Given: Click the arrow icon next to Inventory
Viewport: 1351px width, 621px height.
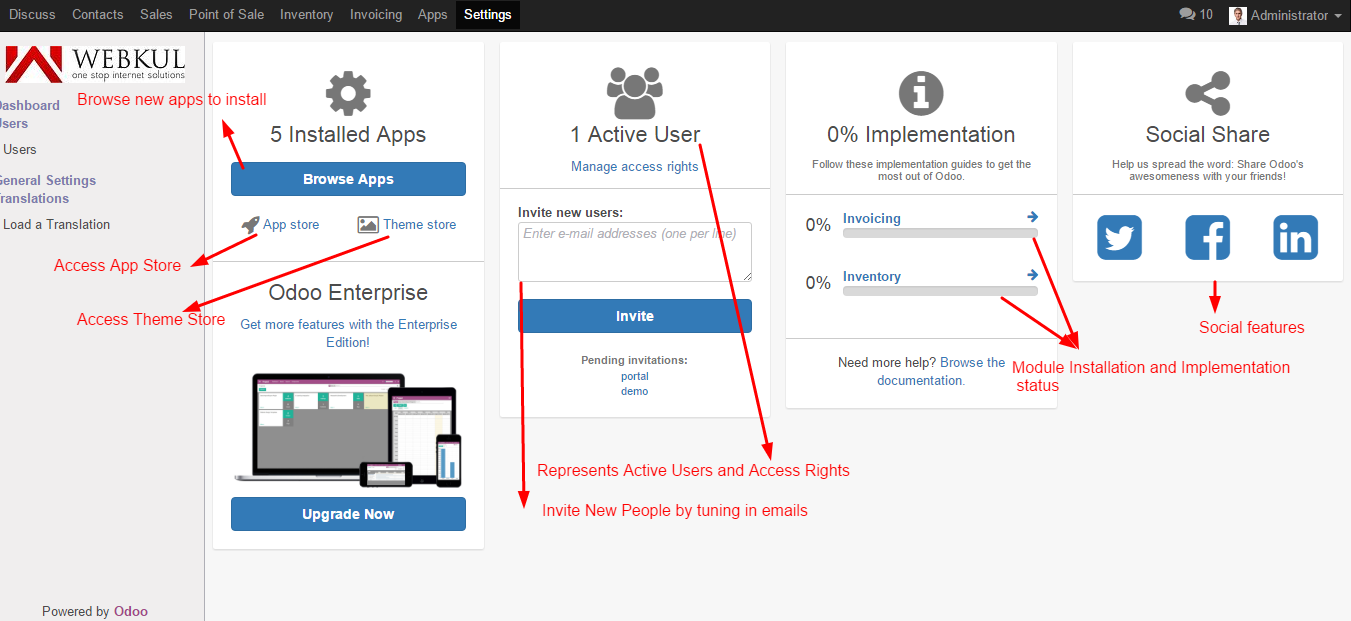Looking at the screenshot, I should [x=1032, y=275].
